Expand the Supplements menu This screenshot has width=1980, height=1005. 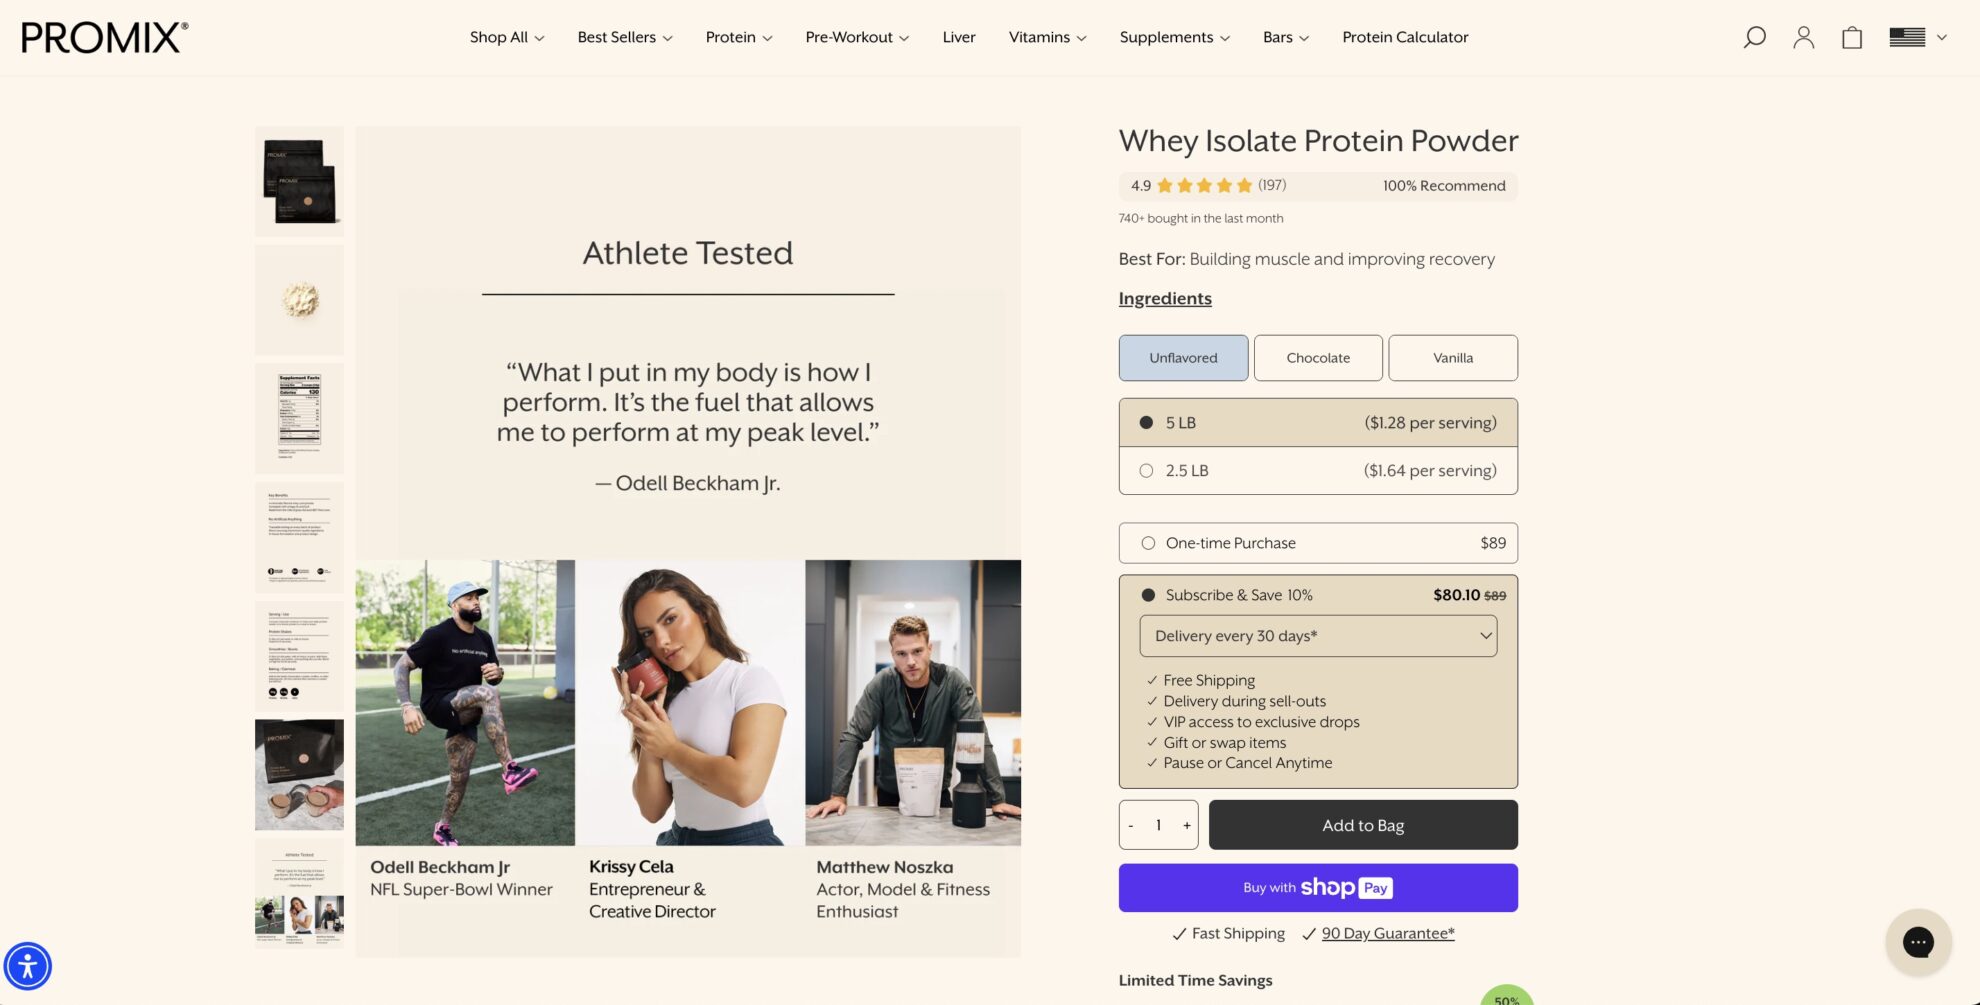(x=1174, y=37)
